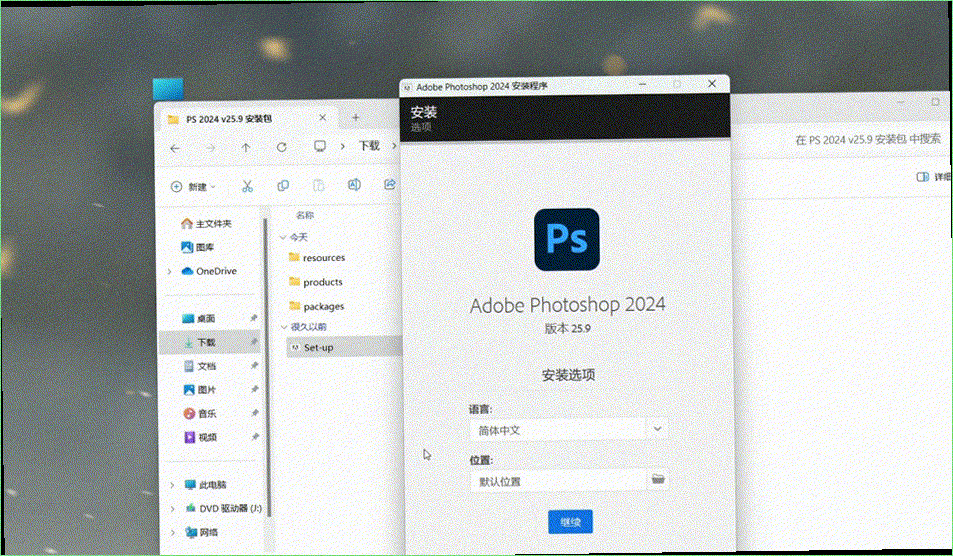Collapse the 今天 file group
Screen dimensions: 953x556
pos(283,237)
